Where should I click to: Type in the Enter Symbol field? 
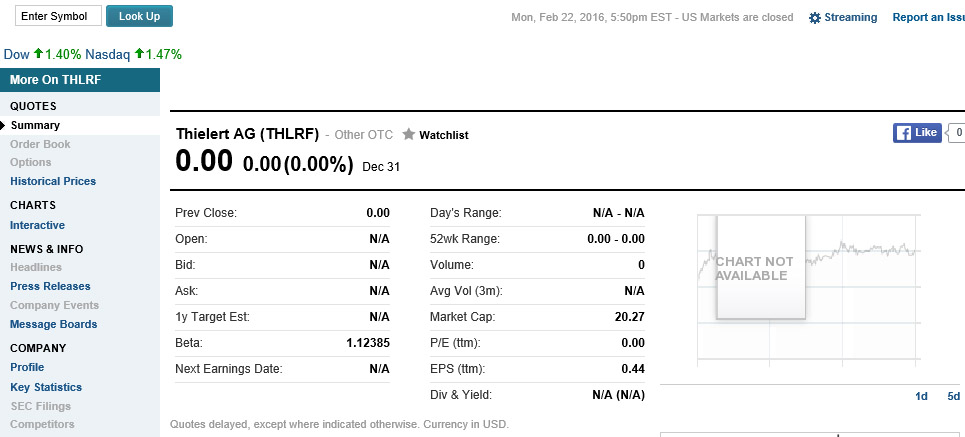click(59, 16)
